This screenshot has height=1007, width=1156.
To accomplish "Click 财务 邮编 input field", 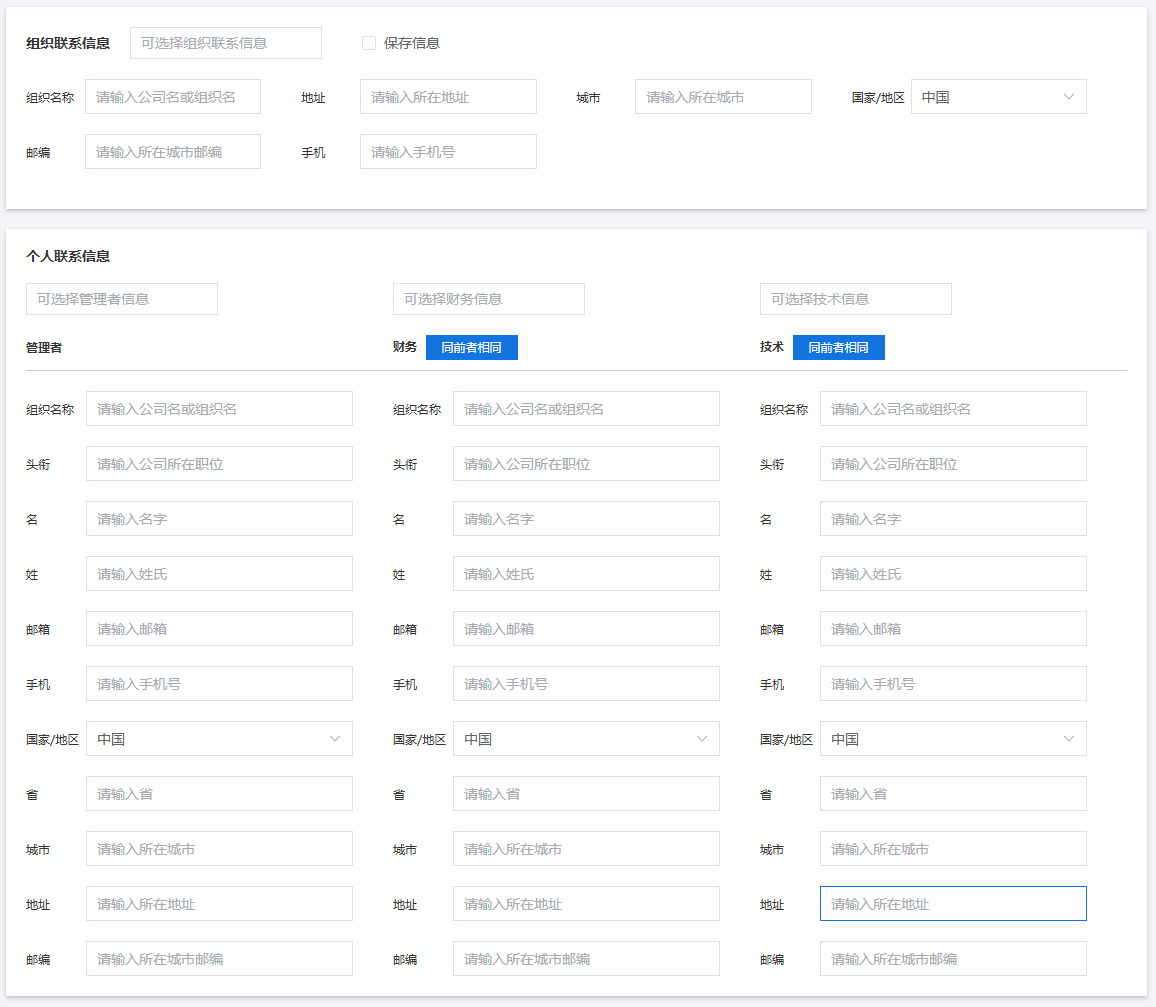I will tap(586, 958).
